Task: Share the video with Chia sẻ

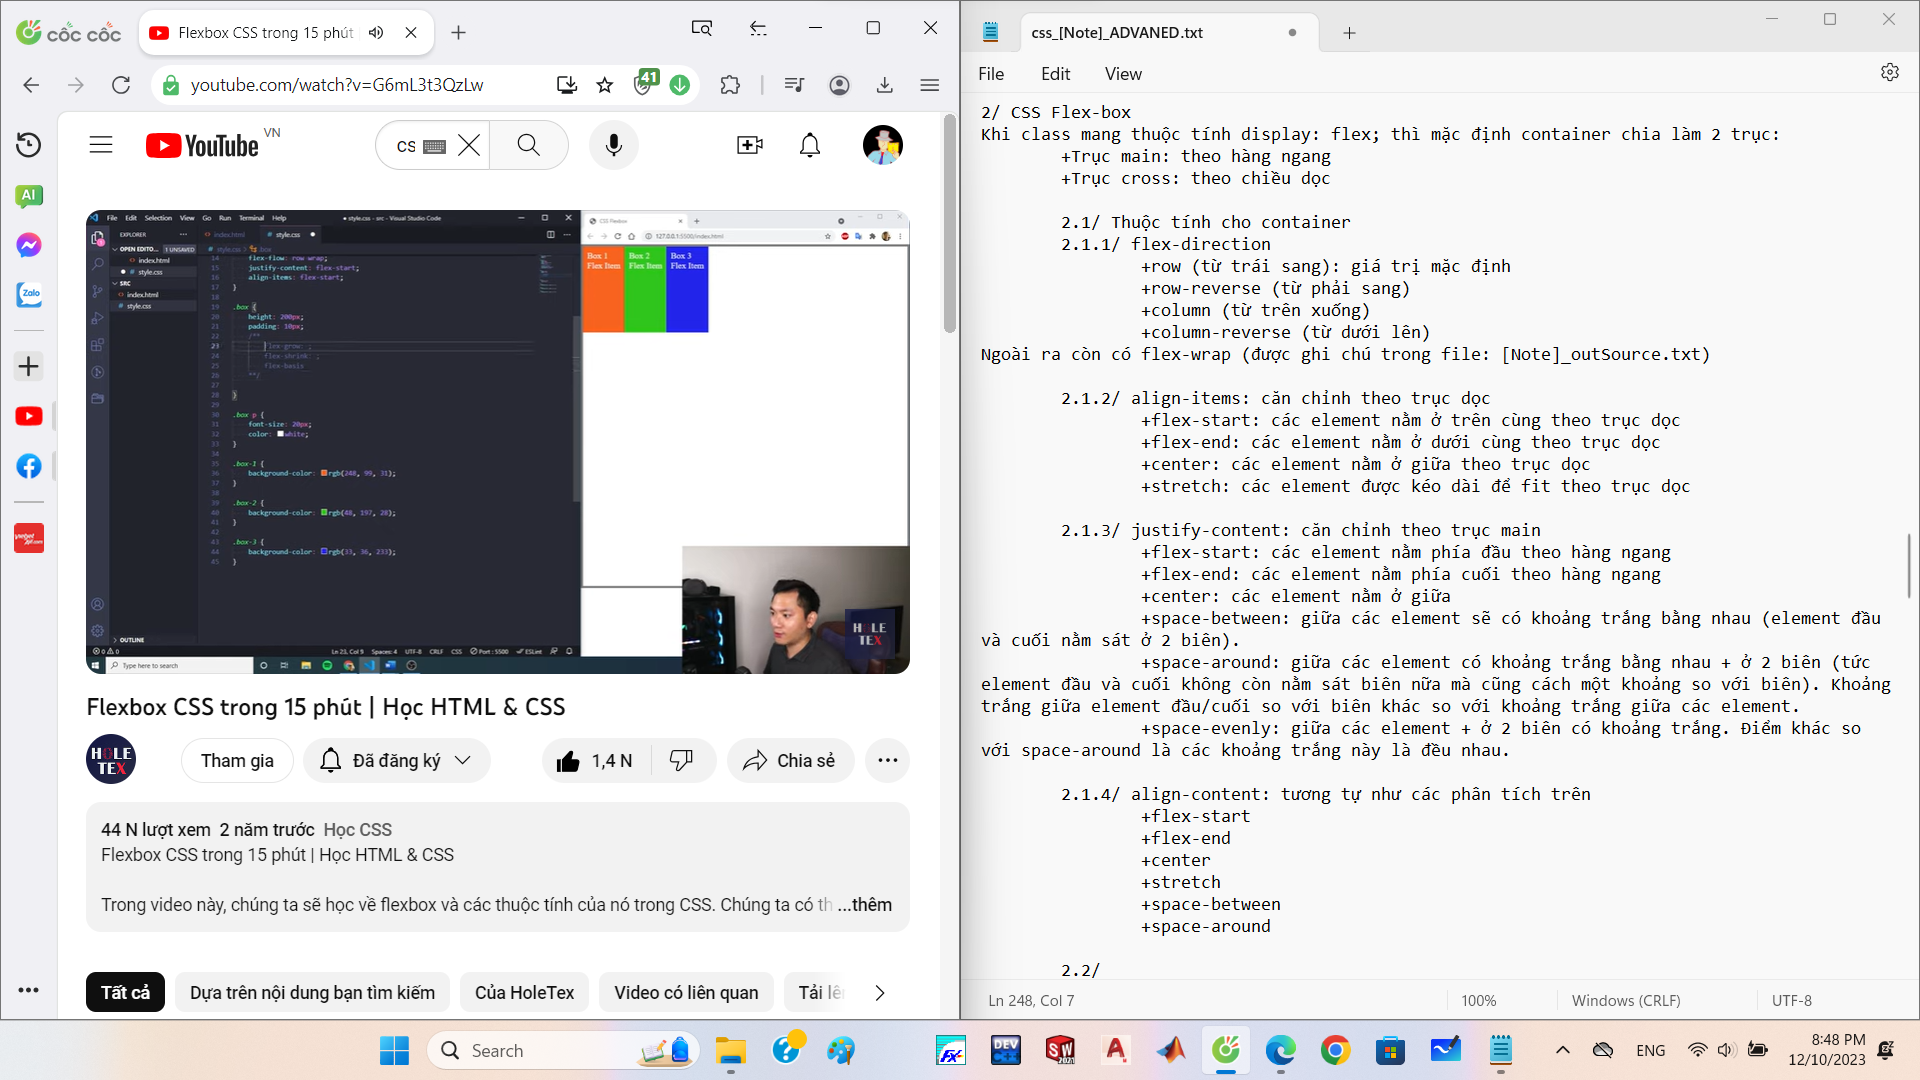Action: pyautogui.click(x=790, y=761)
